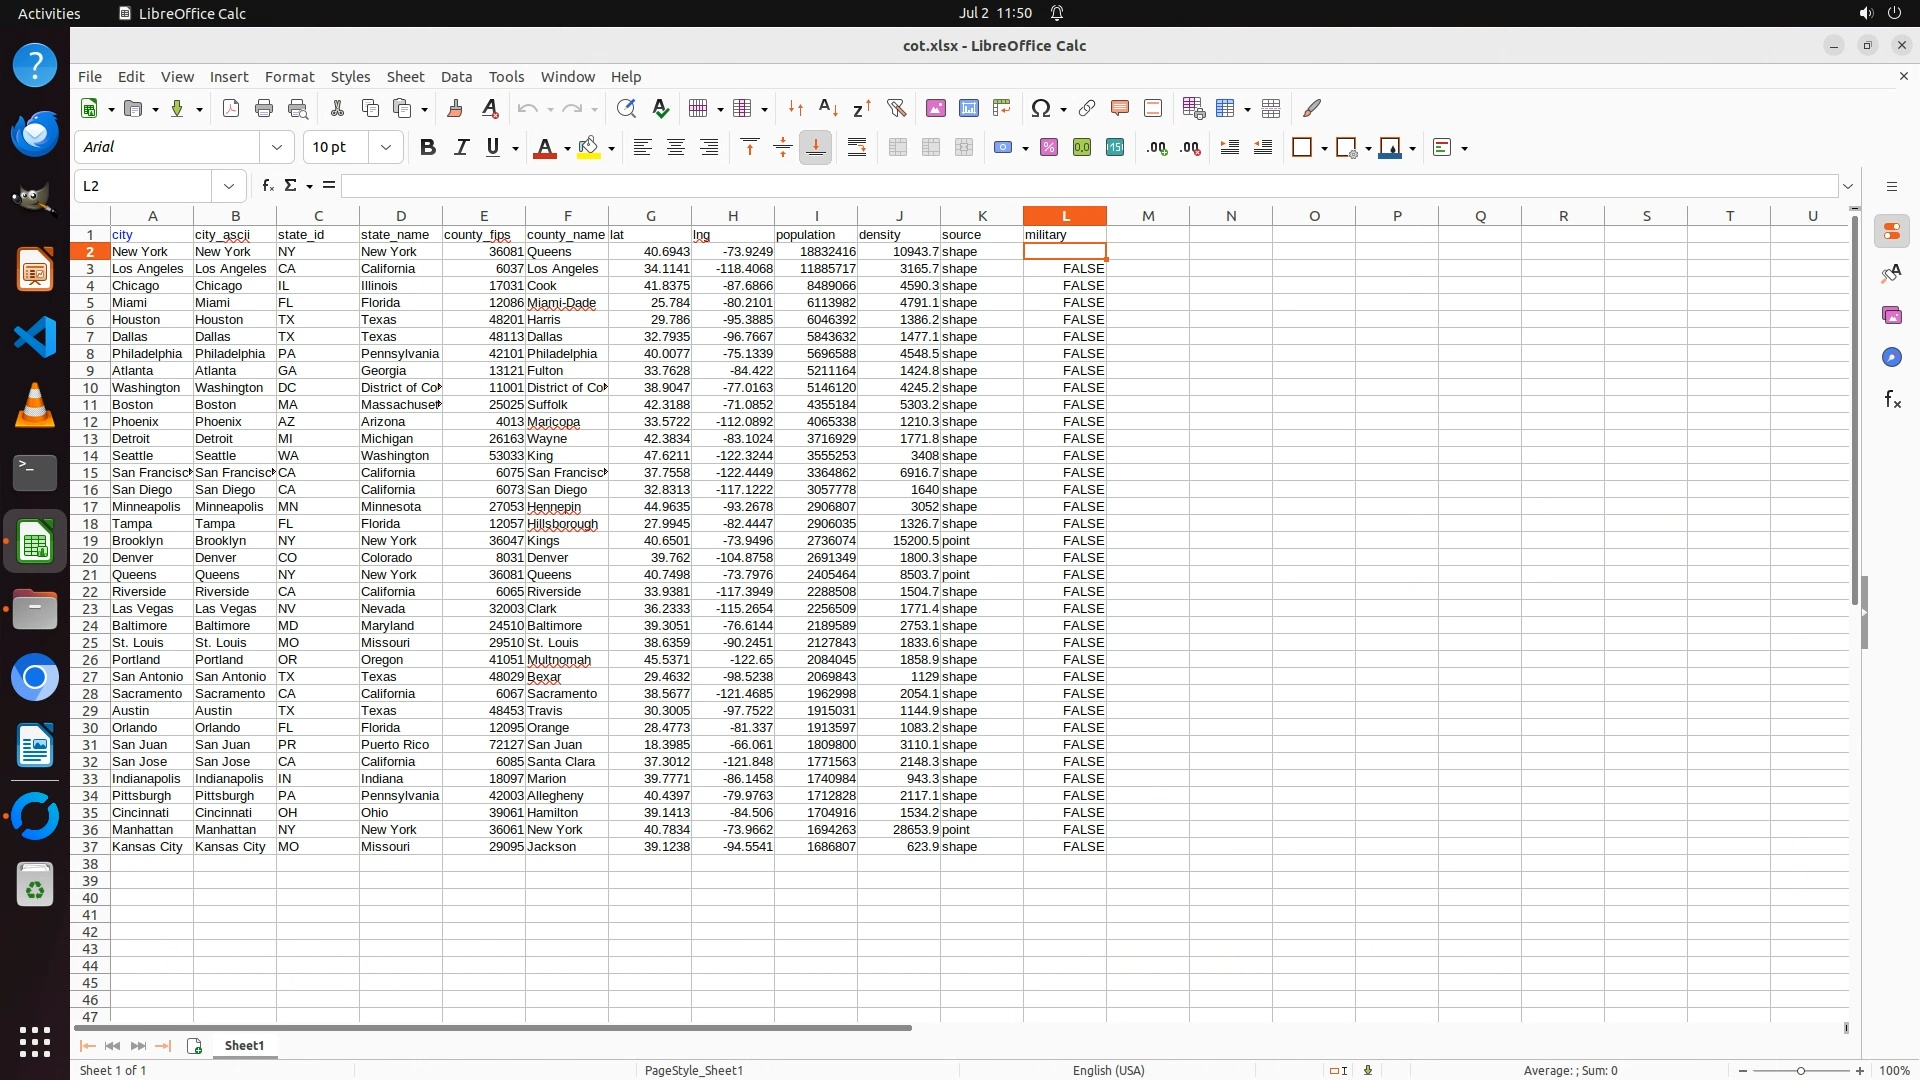This screenshot has height=1080, width=1920.
Task: Open the Data menu
Action: pyautogui.click(x=456, y=76)
